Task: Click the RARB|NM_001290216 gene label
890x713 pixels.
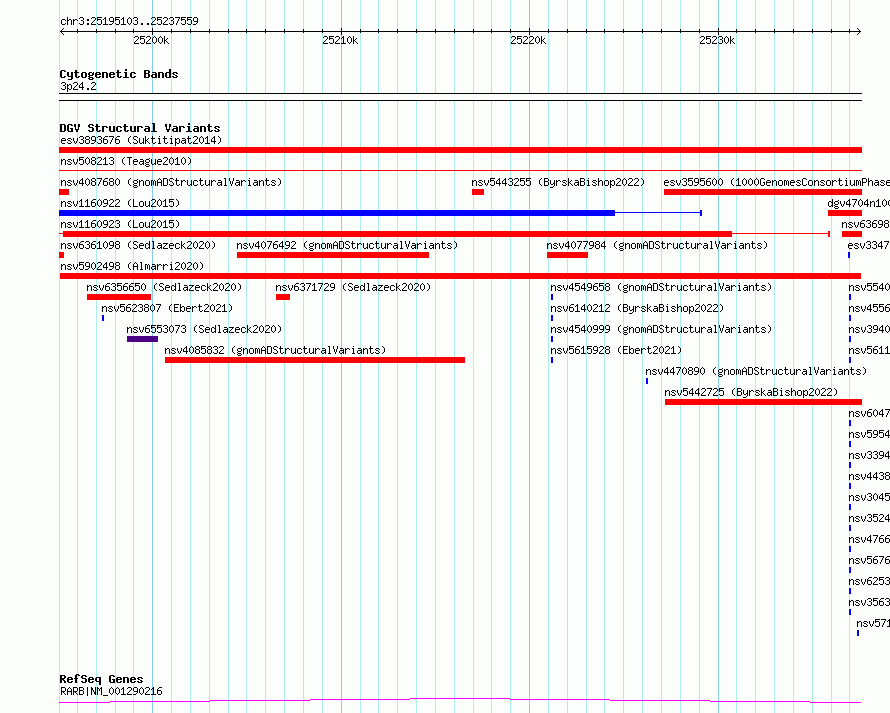Action: click(x=111, y=691)
